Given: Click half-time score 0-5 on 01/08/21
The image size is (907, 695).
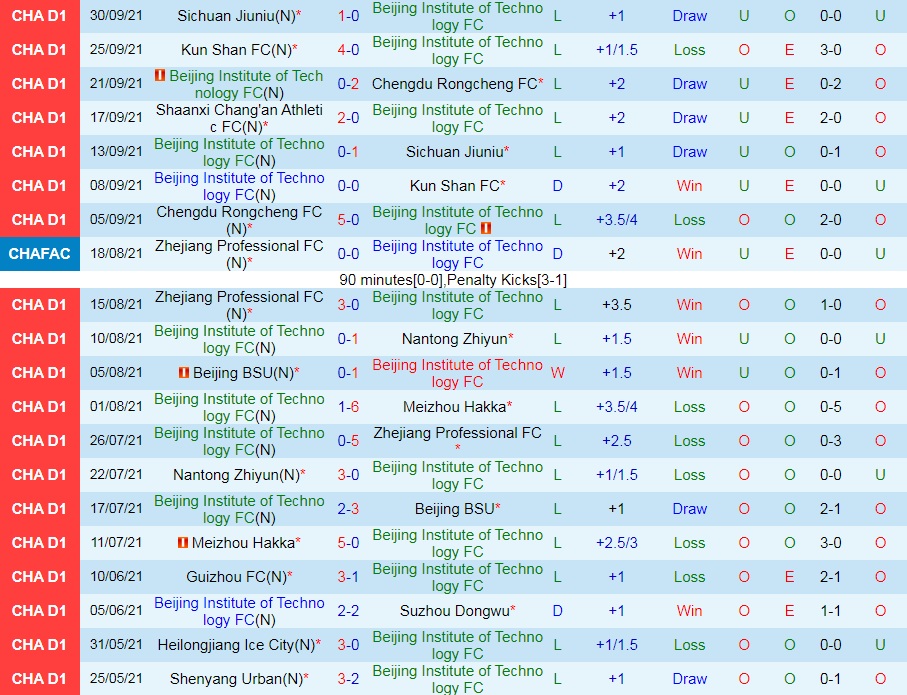Looking at the screenshot, I should (831, 407).
